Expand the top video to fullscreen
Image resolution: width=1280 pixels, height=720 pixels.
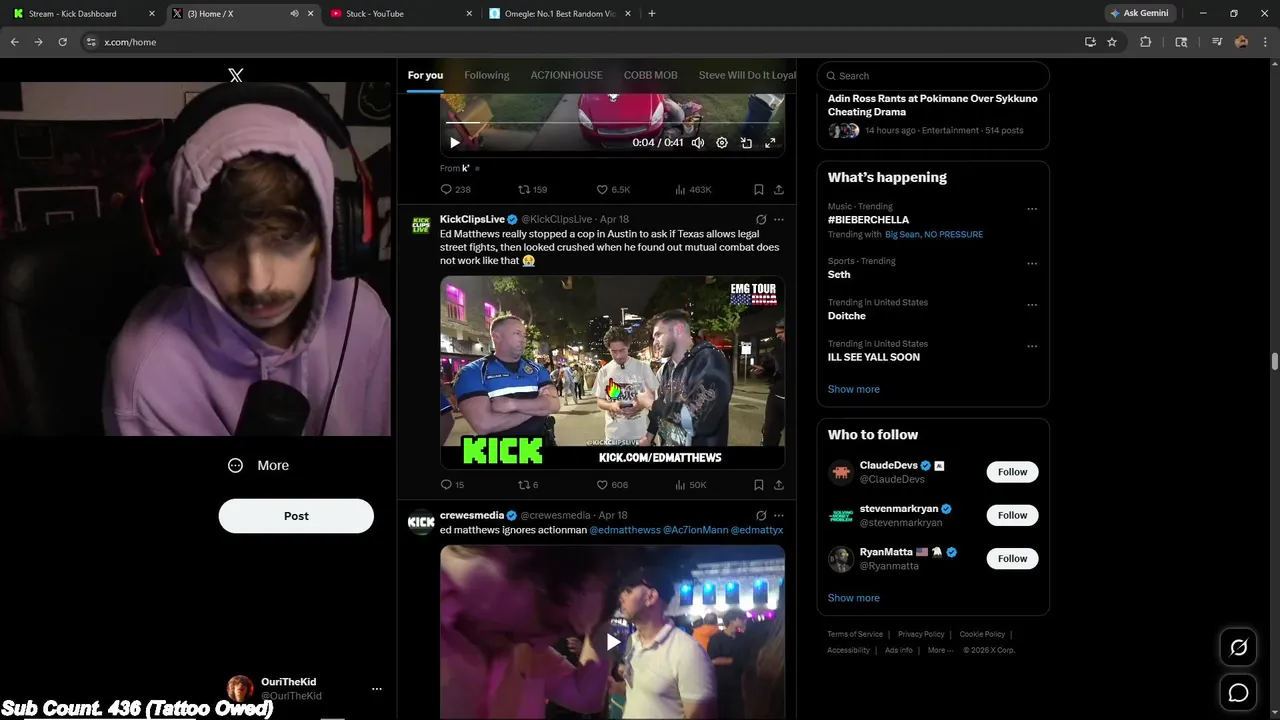point(770,143)
